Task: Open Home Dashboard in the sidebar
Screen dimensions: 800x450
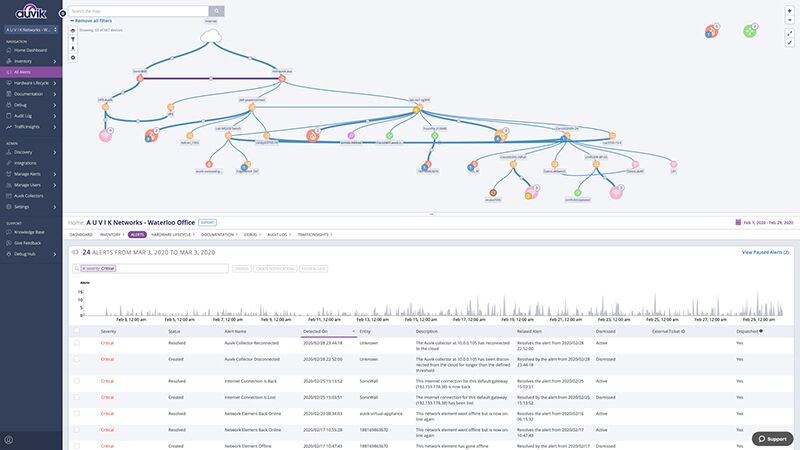Action: point(30,50)
